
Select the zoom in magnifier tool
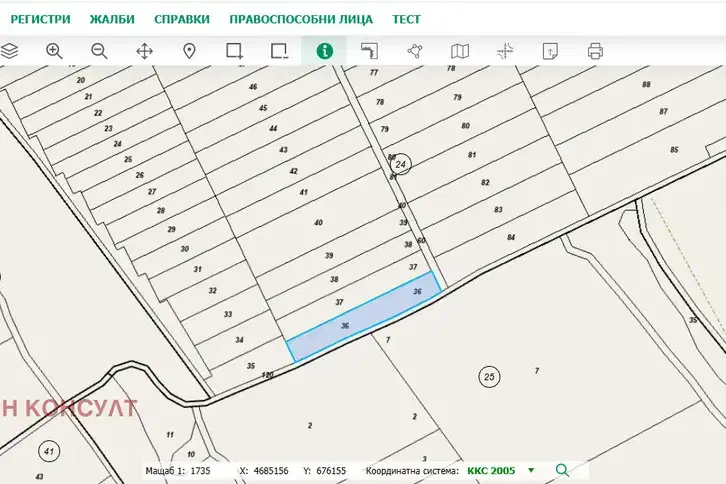pyautogui.click(x=54, y=50)
